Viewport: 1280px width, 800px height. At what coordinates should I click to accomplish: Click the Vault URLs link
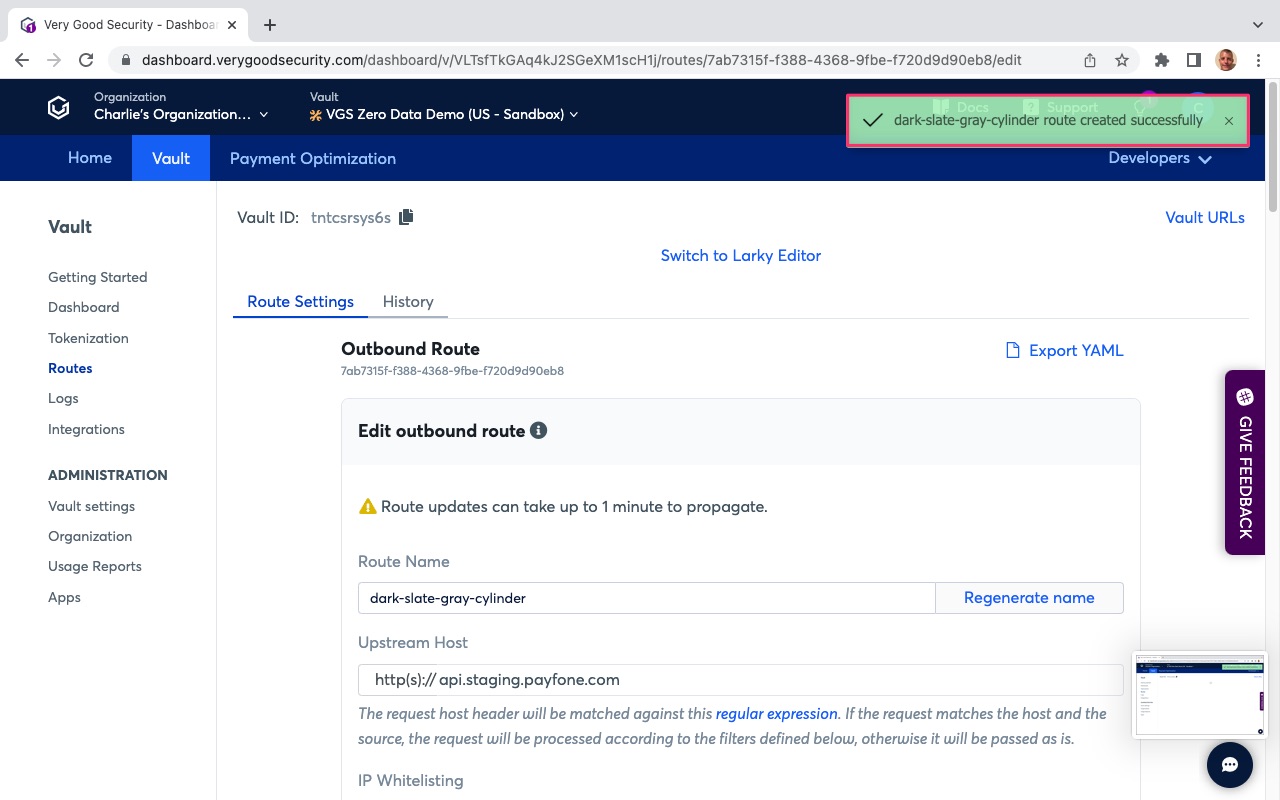(1205, 217)
